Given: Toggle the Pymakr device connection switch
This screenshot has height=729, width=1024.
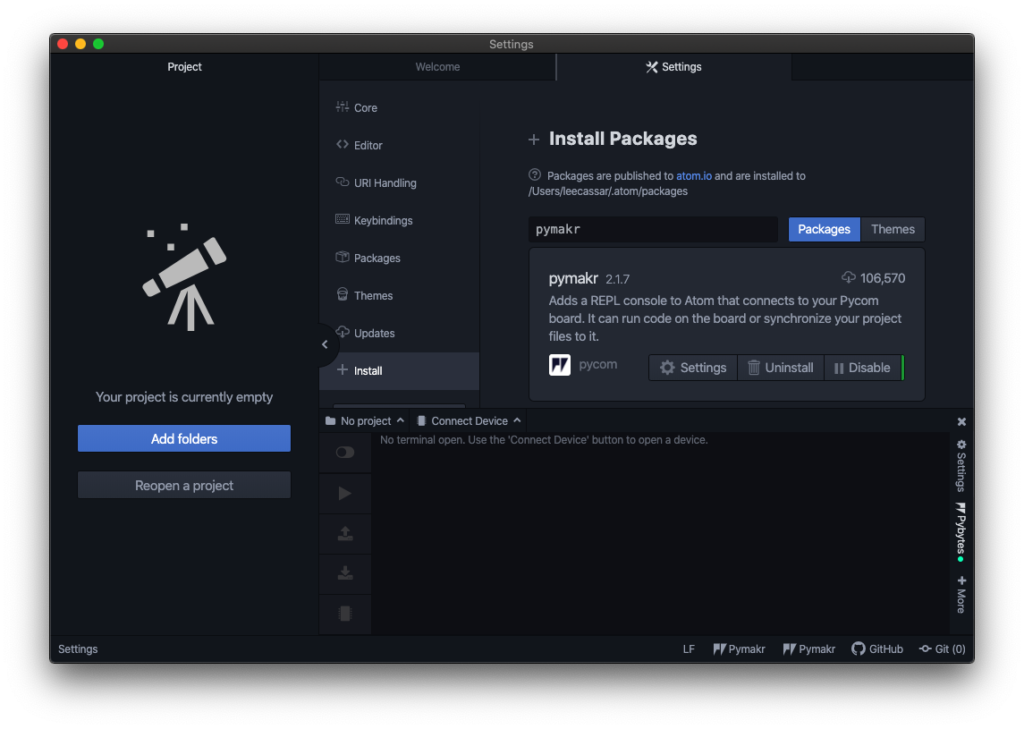Looking at the screenshot, I should click(345, 452).
